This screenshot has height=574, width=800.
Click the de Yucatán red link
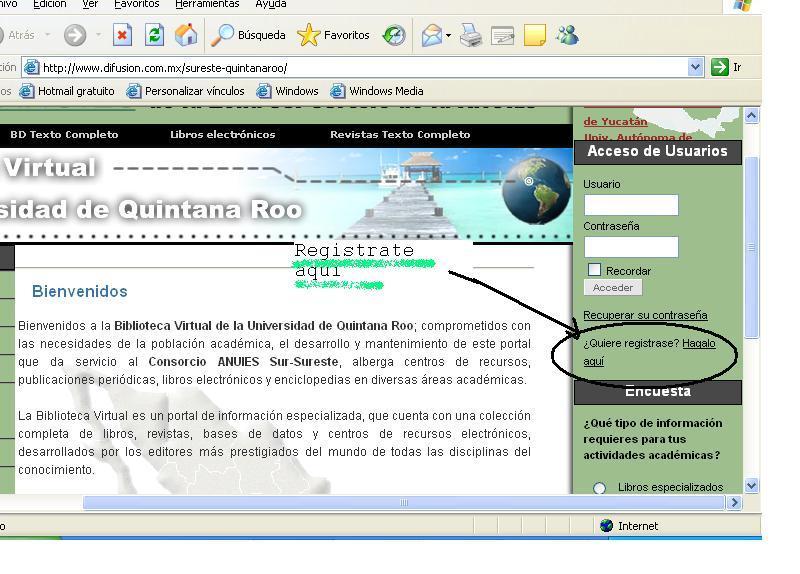(x=615, y=121)
